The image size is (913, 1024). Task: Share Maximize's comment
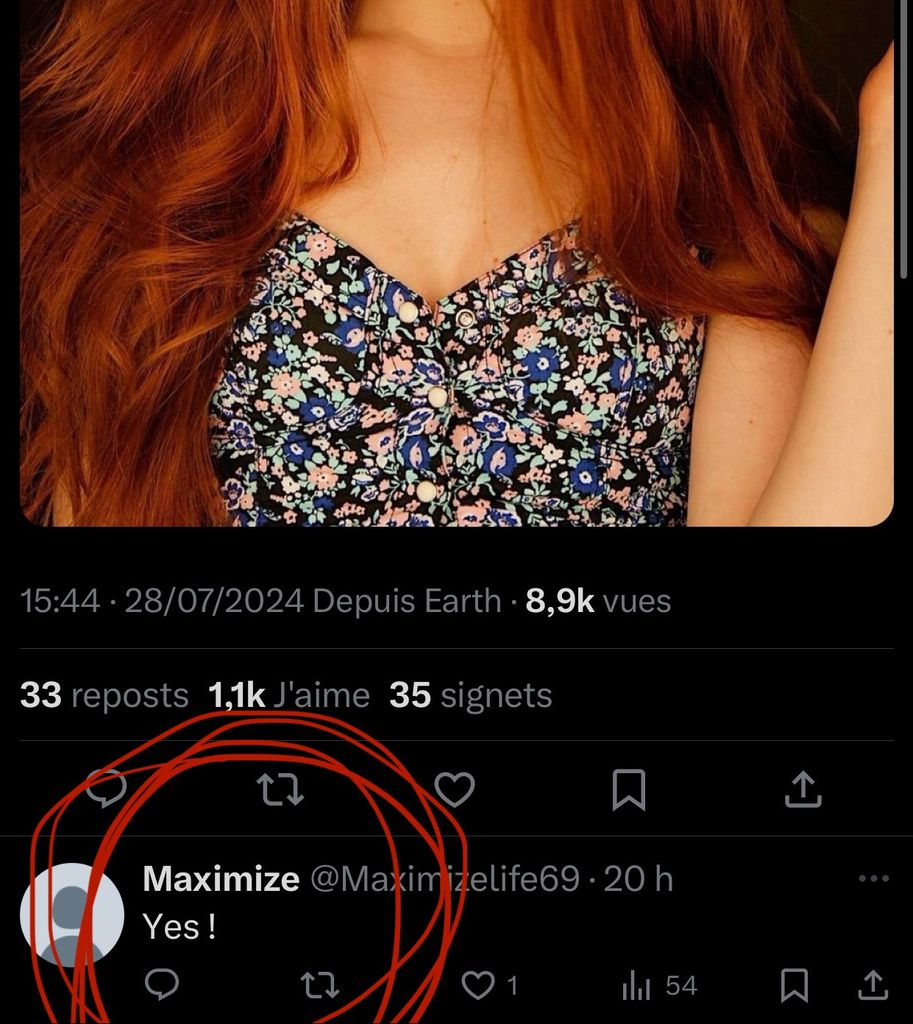click(x=873, y=986)
